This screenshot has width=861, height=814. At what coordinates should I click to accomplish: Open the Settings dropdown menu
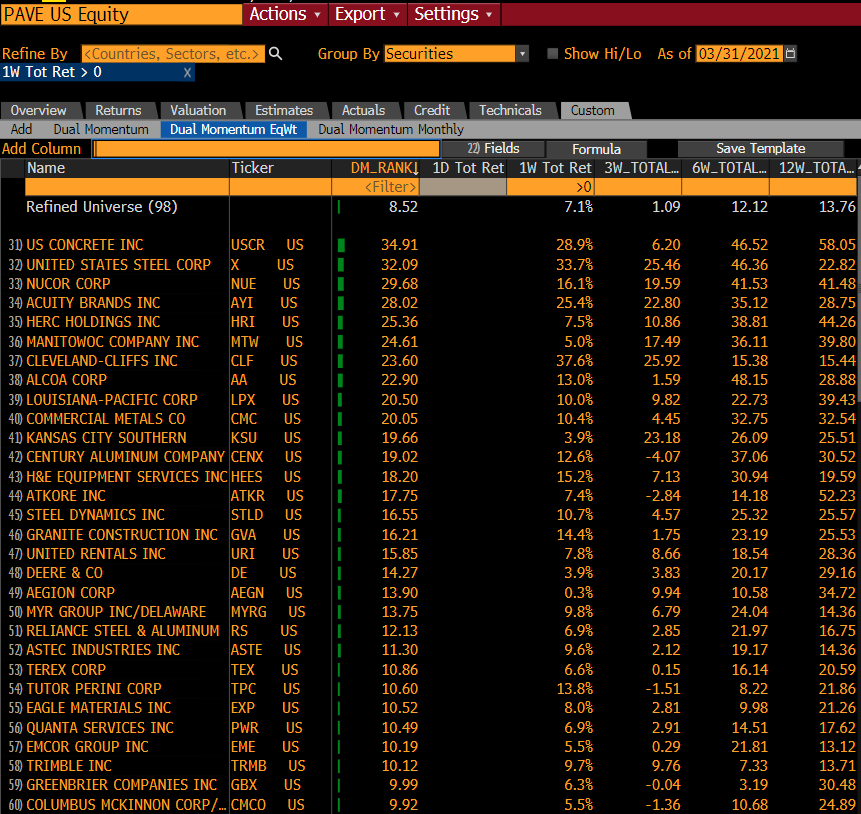[x=454, y=14]
